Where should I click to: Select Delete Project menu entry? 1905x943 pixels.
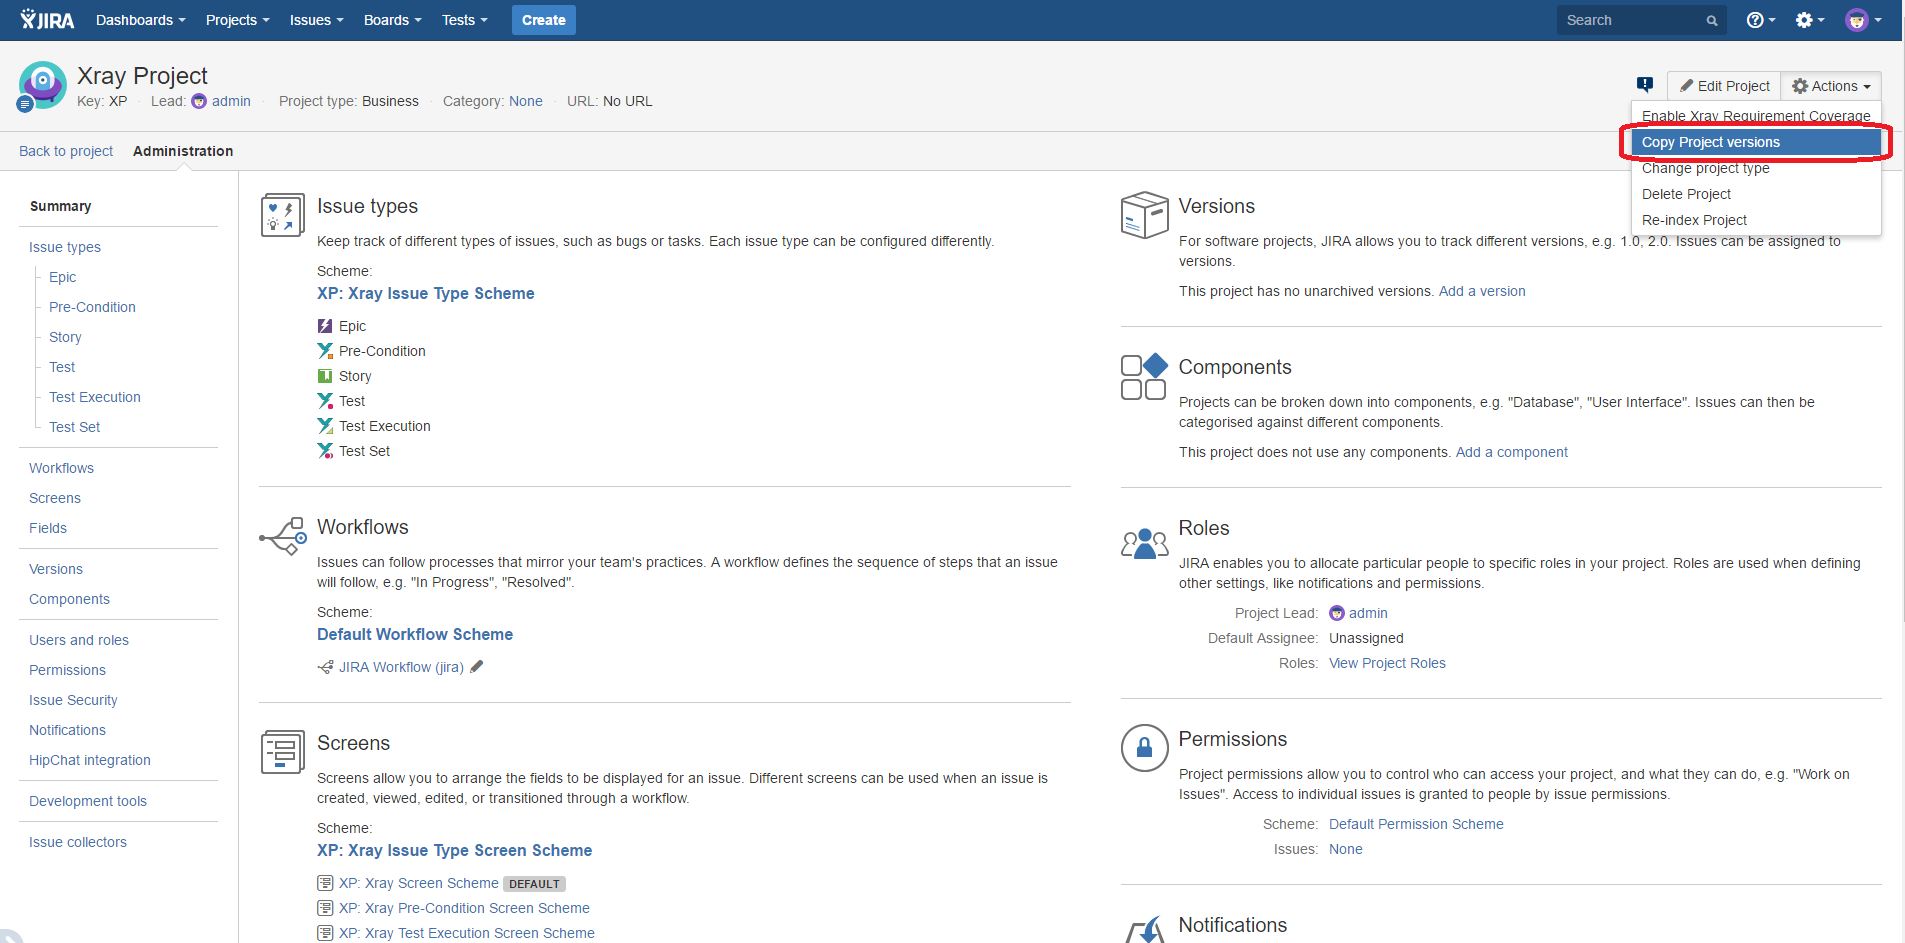tap(1756, 194)
